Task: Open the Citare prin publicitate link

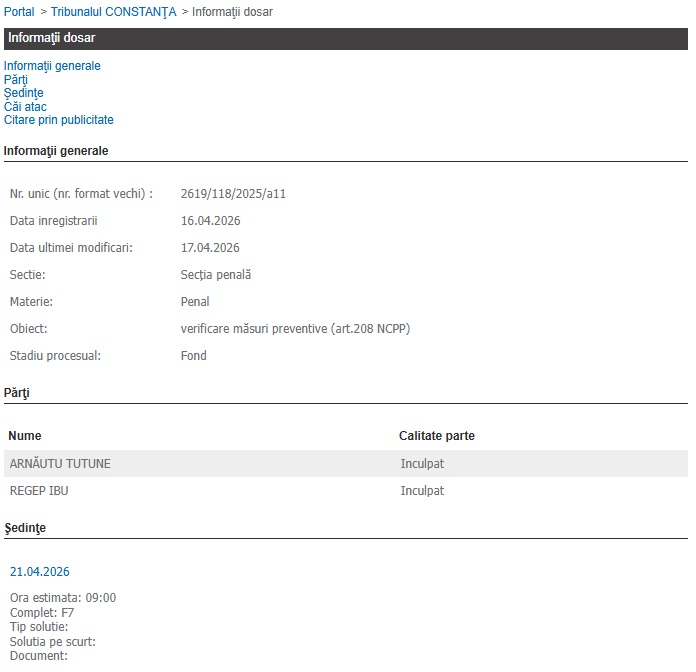Action: pos(59,120)
